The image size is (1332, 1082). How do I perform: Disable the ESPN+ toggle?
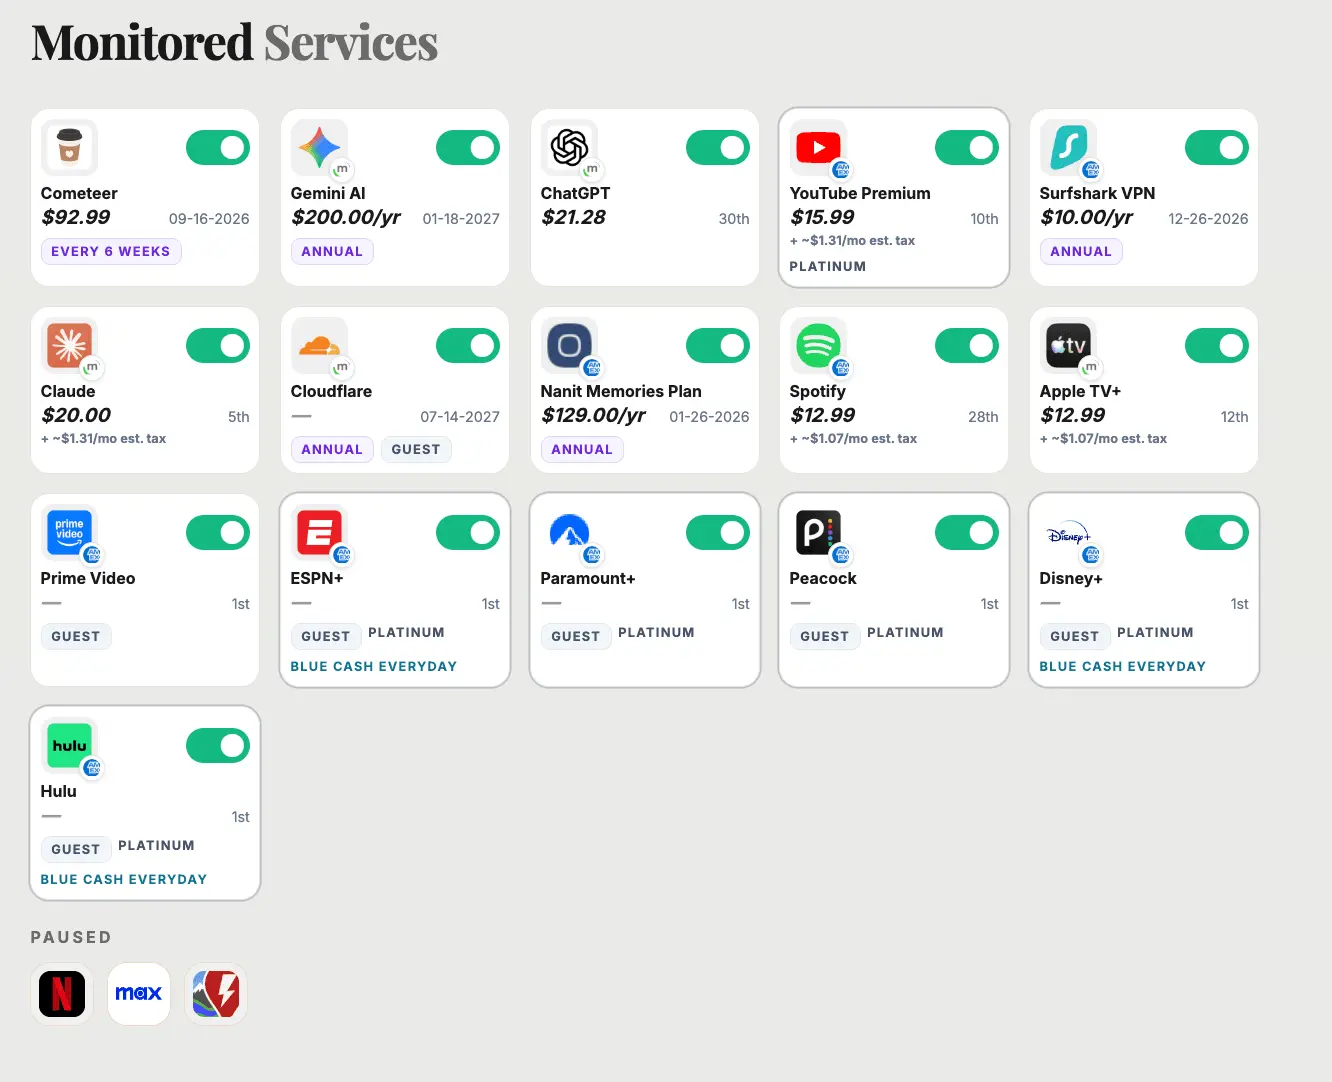point(468,533)
